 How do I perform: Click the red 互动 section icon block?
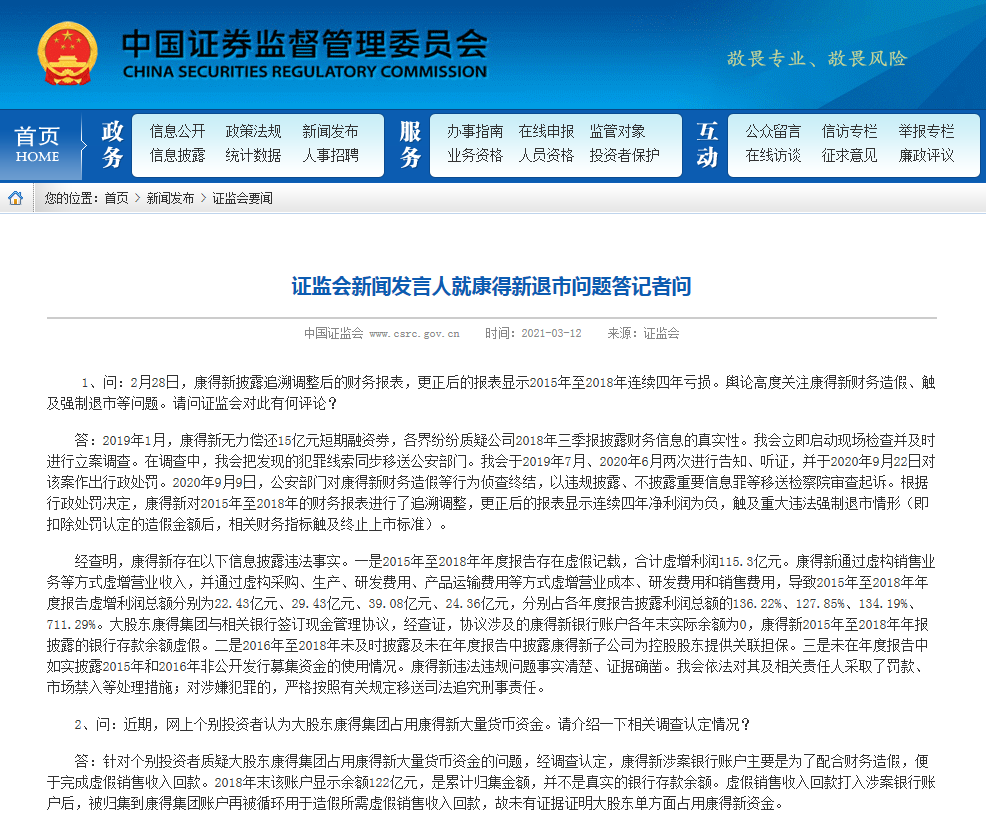[x=705, y=144]
